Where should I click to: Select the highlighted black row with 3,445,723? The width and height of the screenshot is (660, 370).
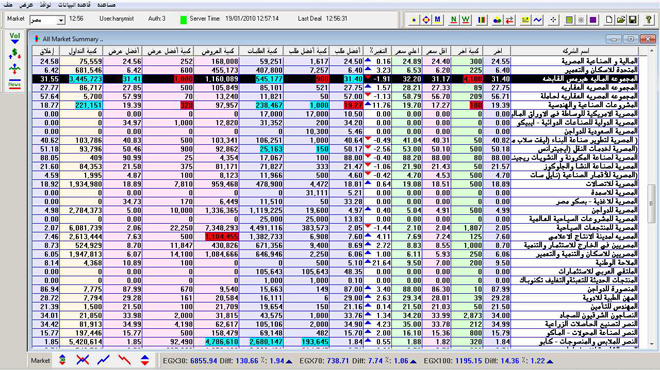pos(335,79)
